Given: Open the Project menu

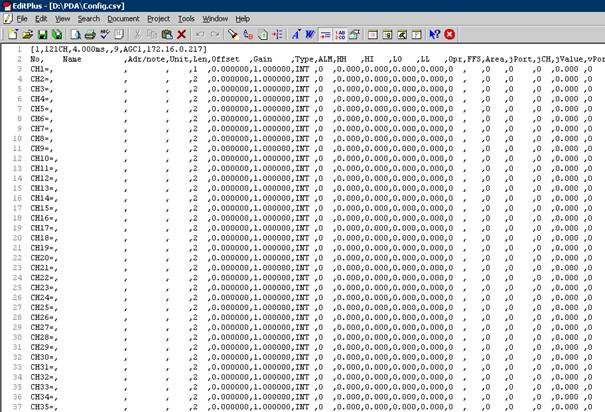Looking at the screenshot, I should coord(158,19).
